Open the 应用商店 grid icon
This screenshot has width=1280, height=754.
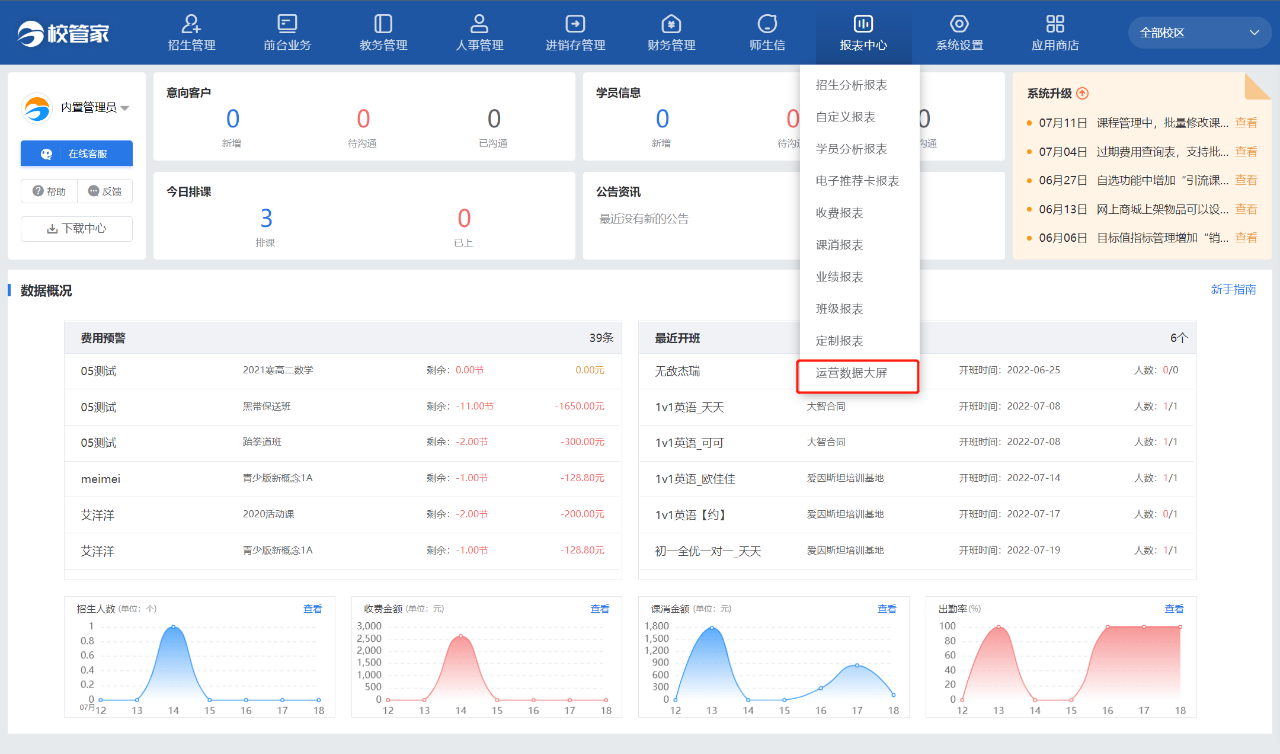(x=1055, y=24)
